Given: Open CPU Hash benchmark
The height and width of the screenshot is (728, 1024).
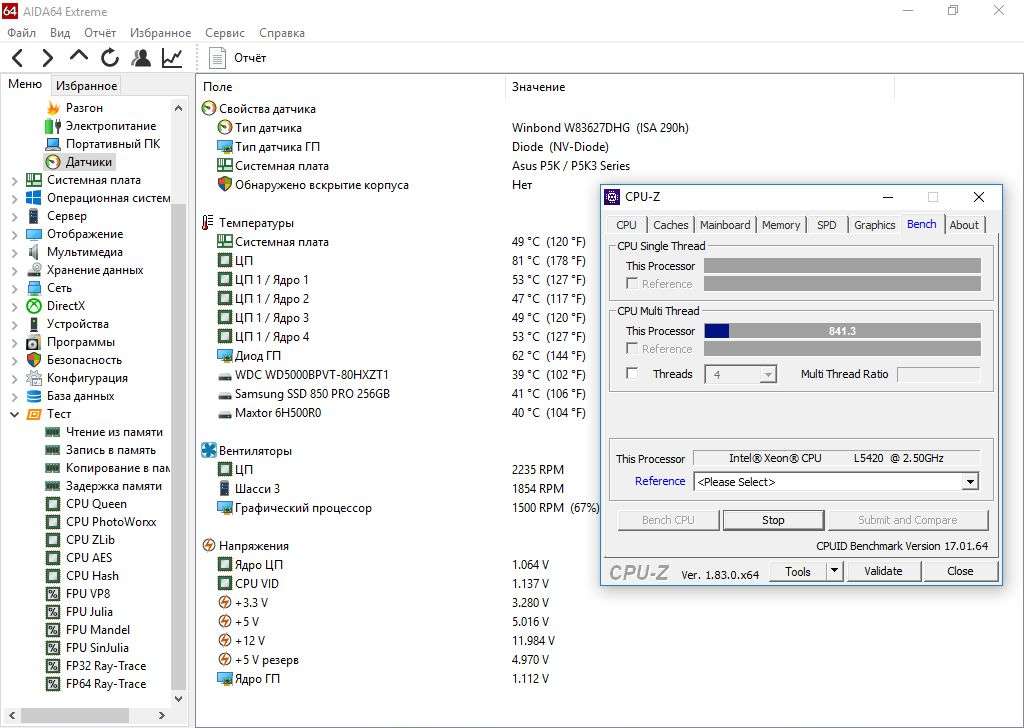Looking at the screenshot, I should click(82, 576).
